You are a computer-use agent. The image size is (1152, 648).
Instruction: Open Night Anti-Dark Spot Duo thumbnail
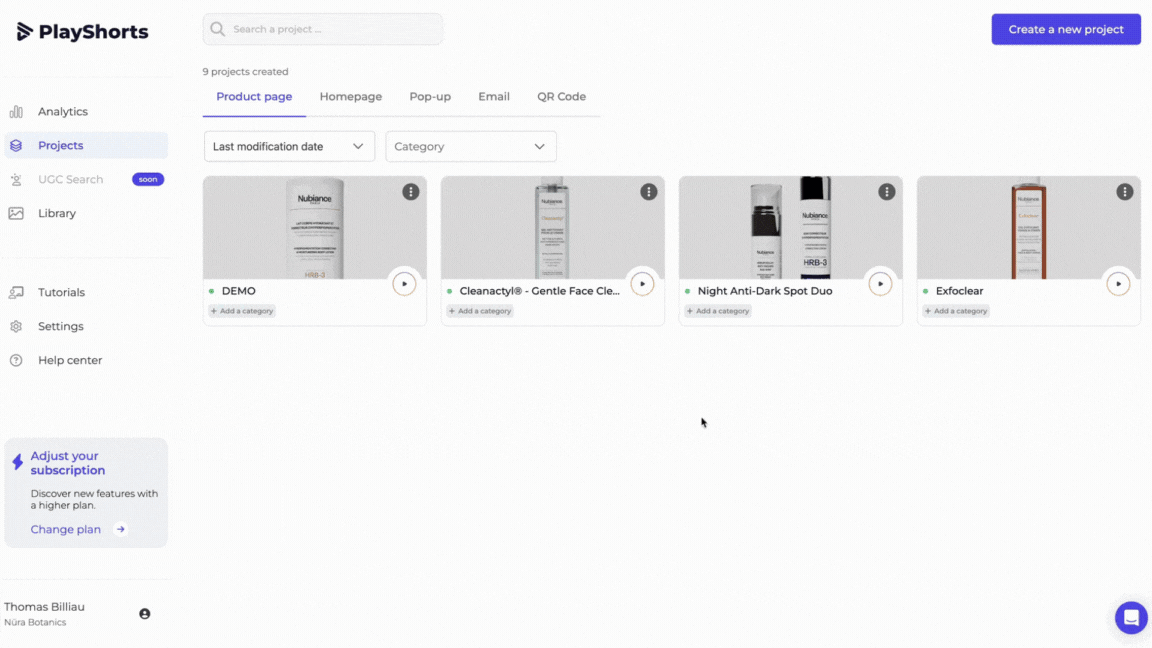[x=791, y=228]
